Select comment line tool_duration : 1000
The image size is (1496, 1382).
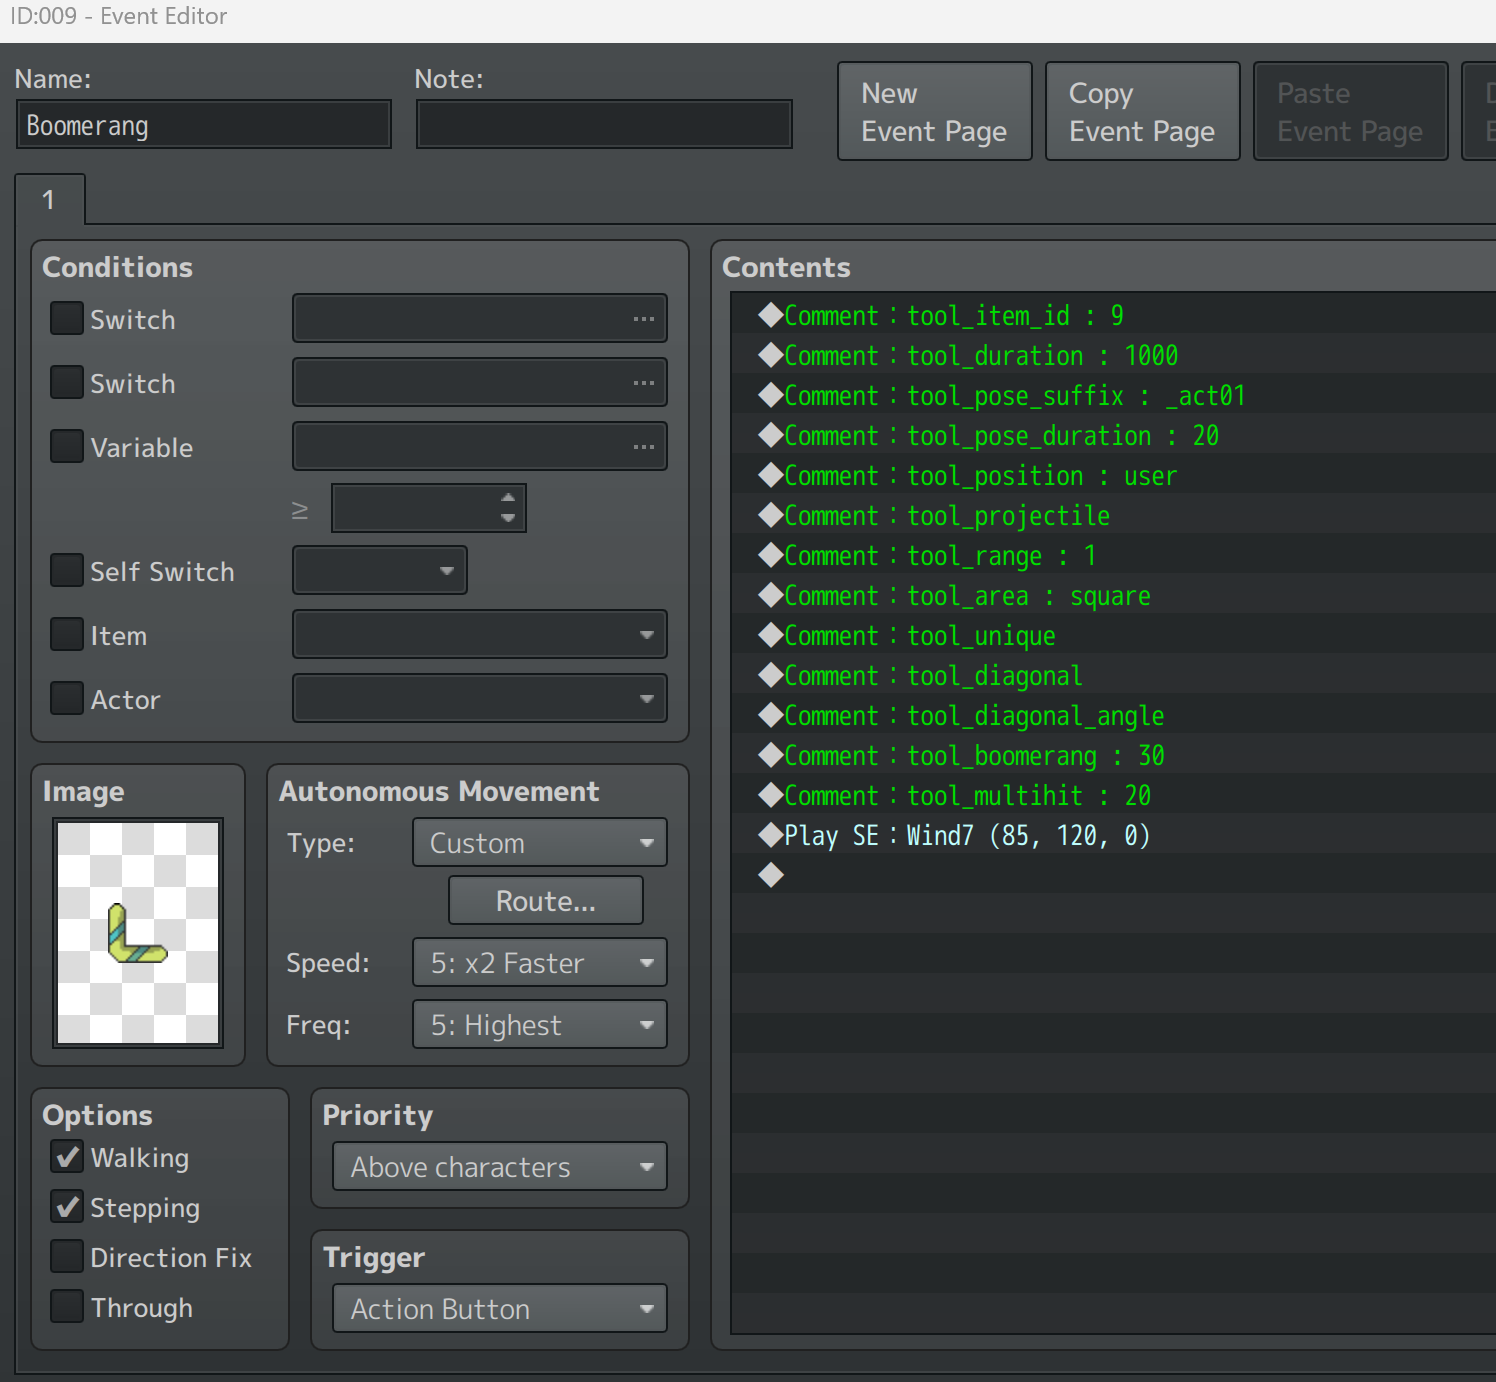coord(1112,355)
